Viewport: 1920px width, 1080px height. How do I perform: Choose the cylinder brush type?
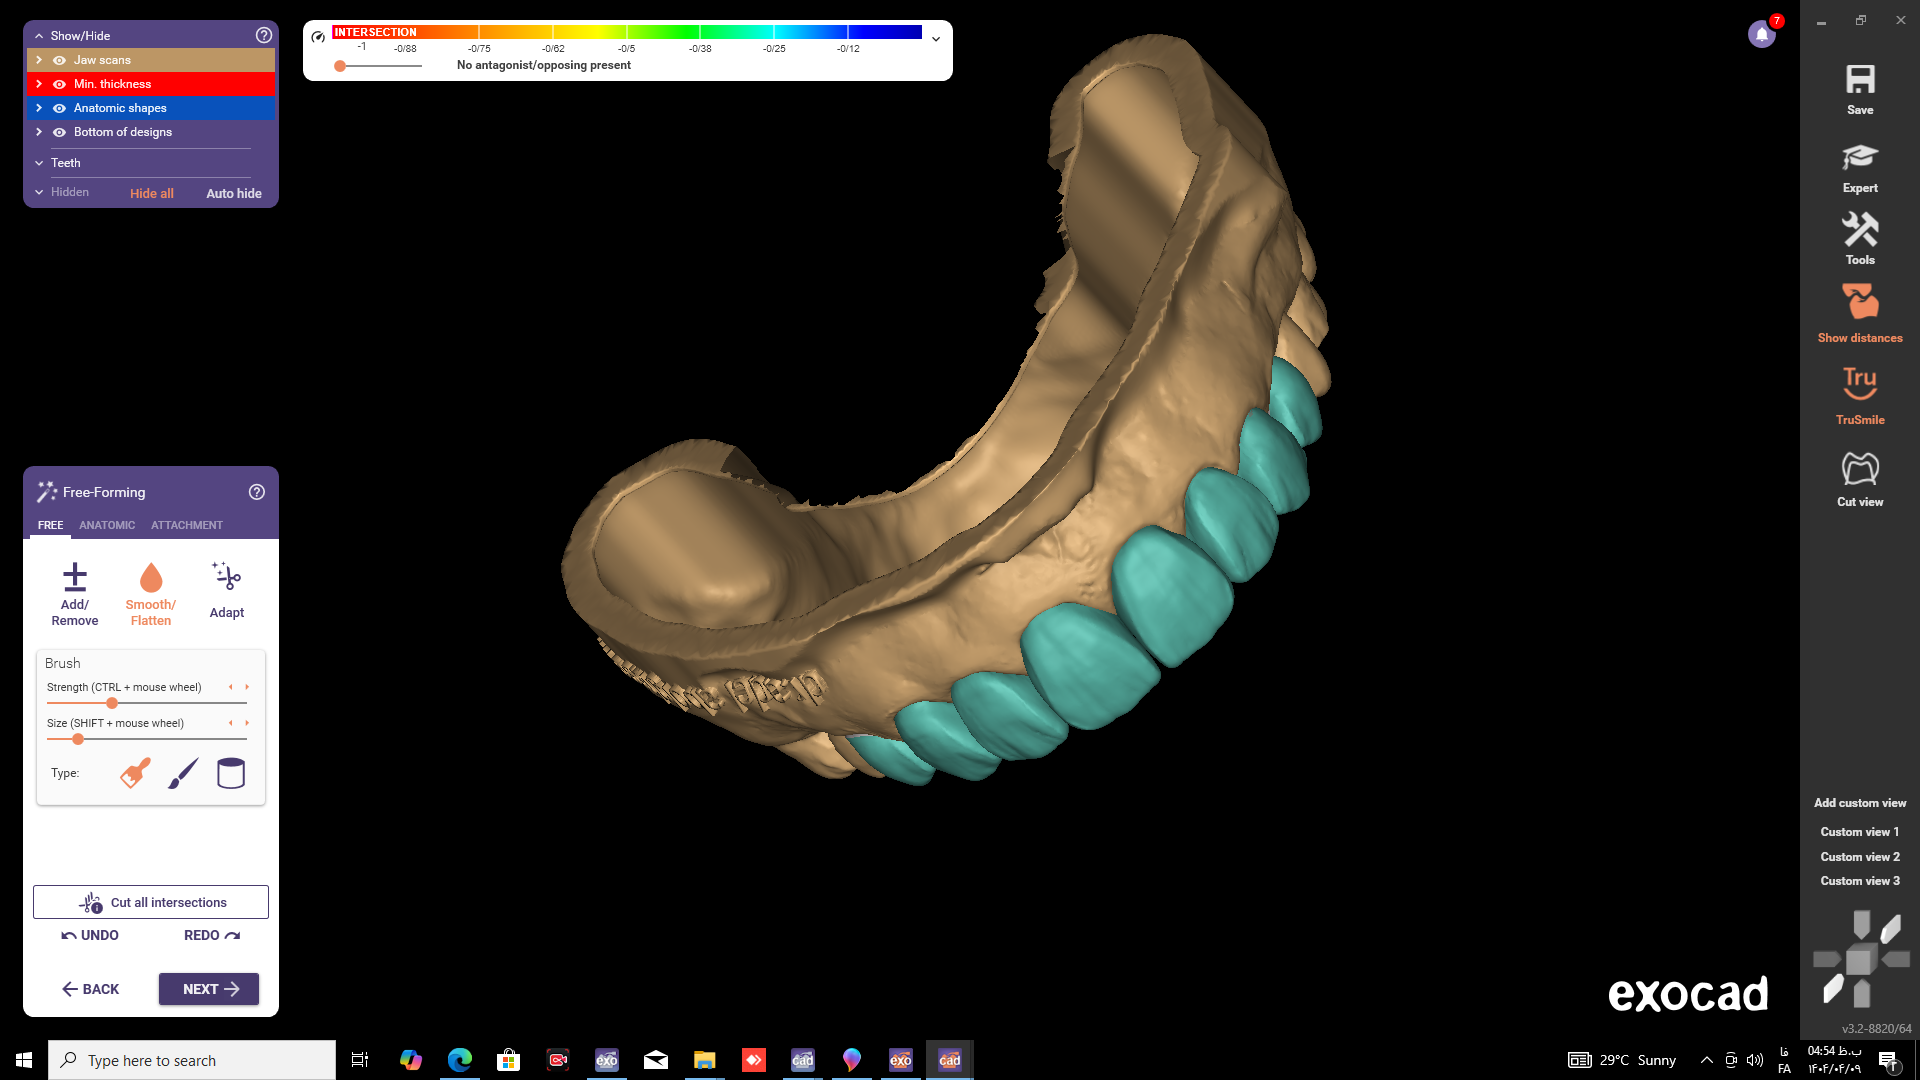pos(231,773)
